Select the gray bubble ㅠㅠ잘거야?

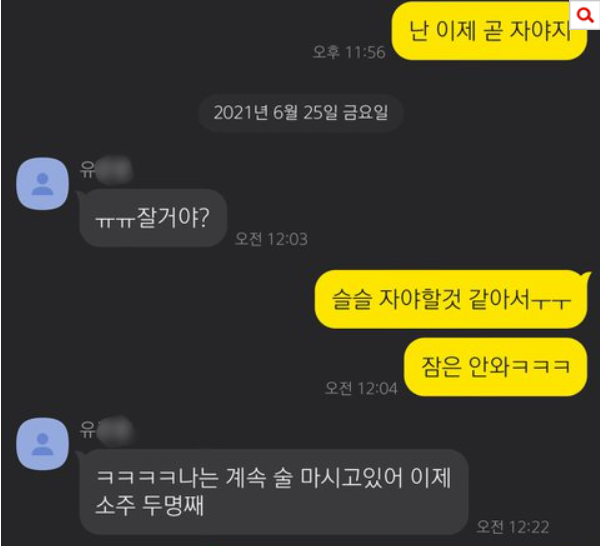(x=153, y=218)
